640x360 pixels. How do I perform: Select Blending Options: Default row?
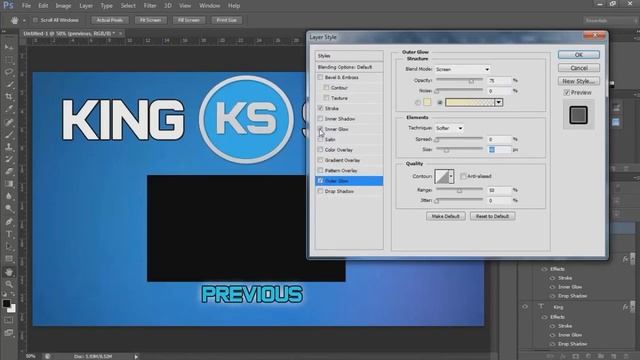pyautogui.click(x=349, y=67)
